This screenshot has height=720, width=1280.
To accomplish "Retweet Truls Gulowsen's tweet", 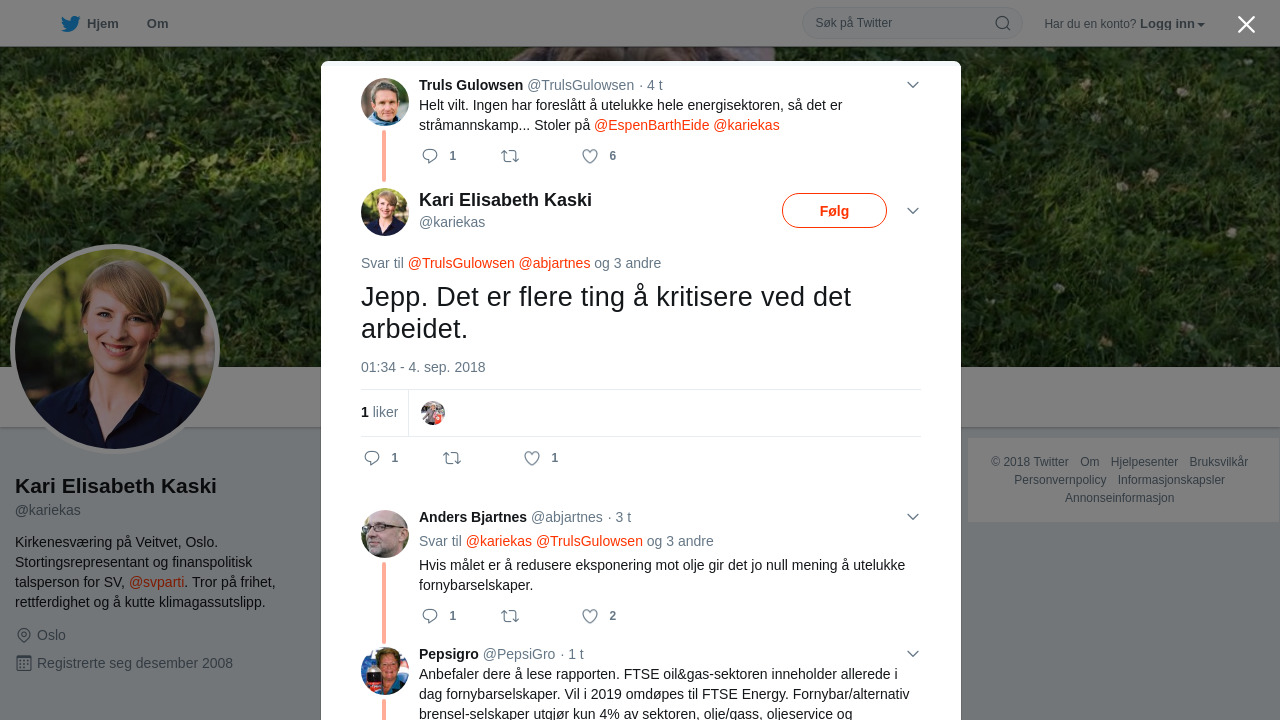I will tap(510, 156).
